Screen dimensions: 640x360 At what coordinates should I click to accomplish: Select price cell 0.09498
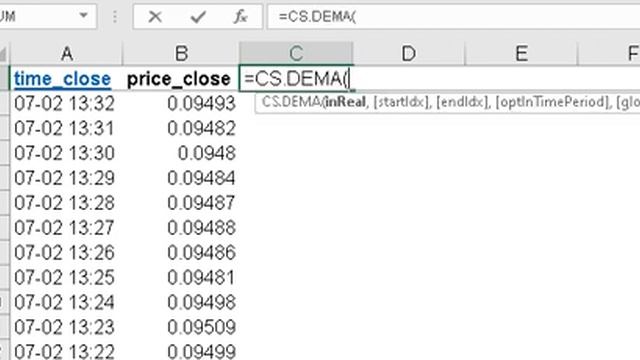[181, 302]
